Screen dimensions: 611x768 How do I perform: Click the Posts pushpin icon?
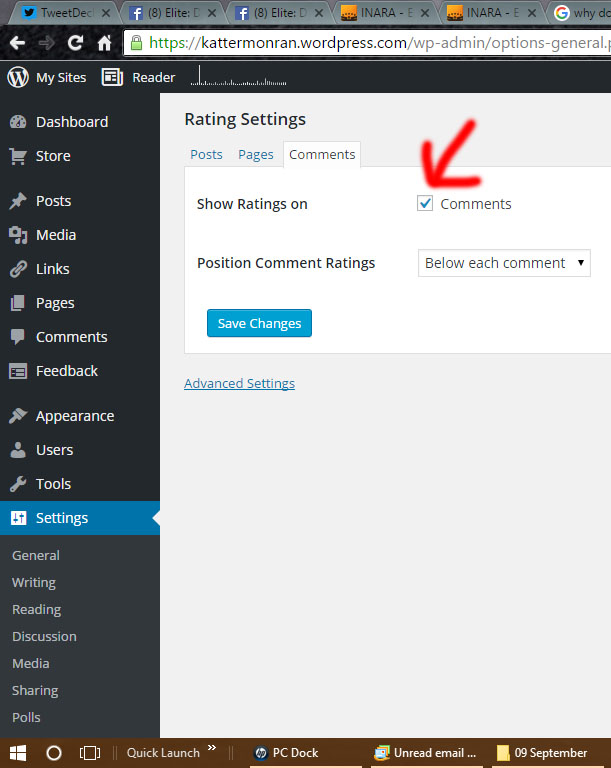coord(18,201)
